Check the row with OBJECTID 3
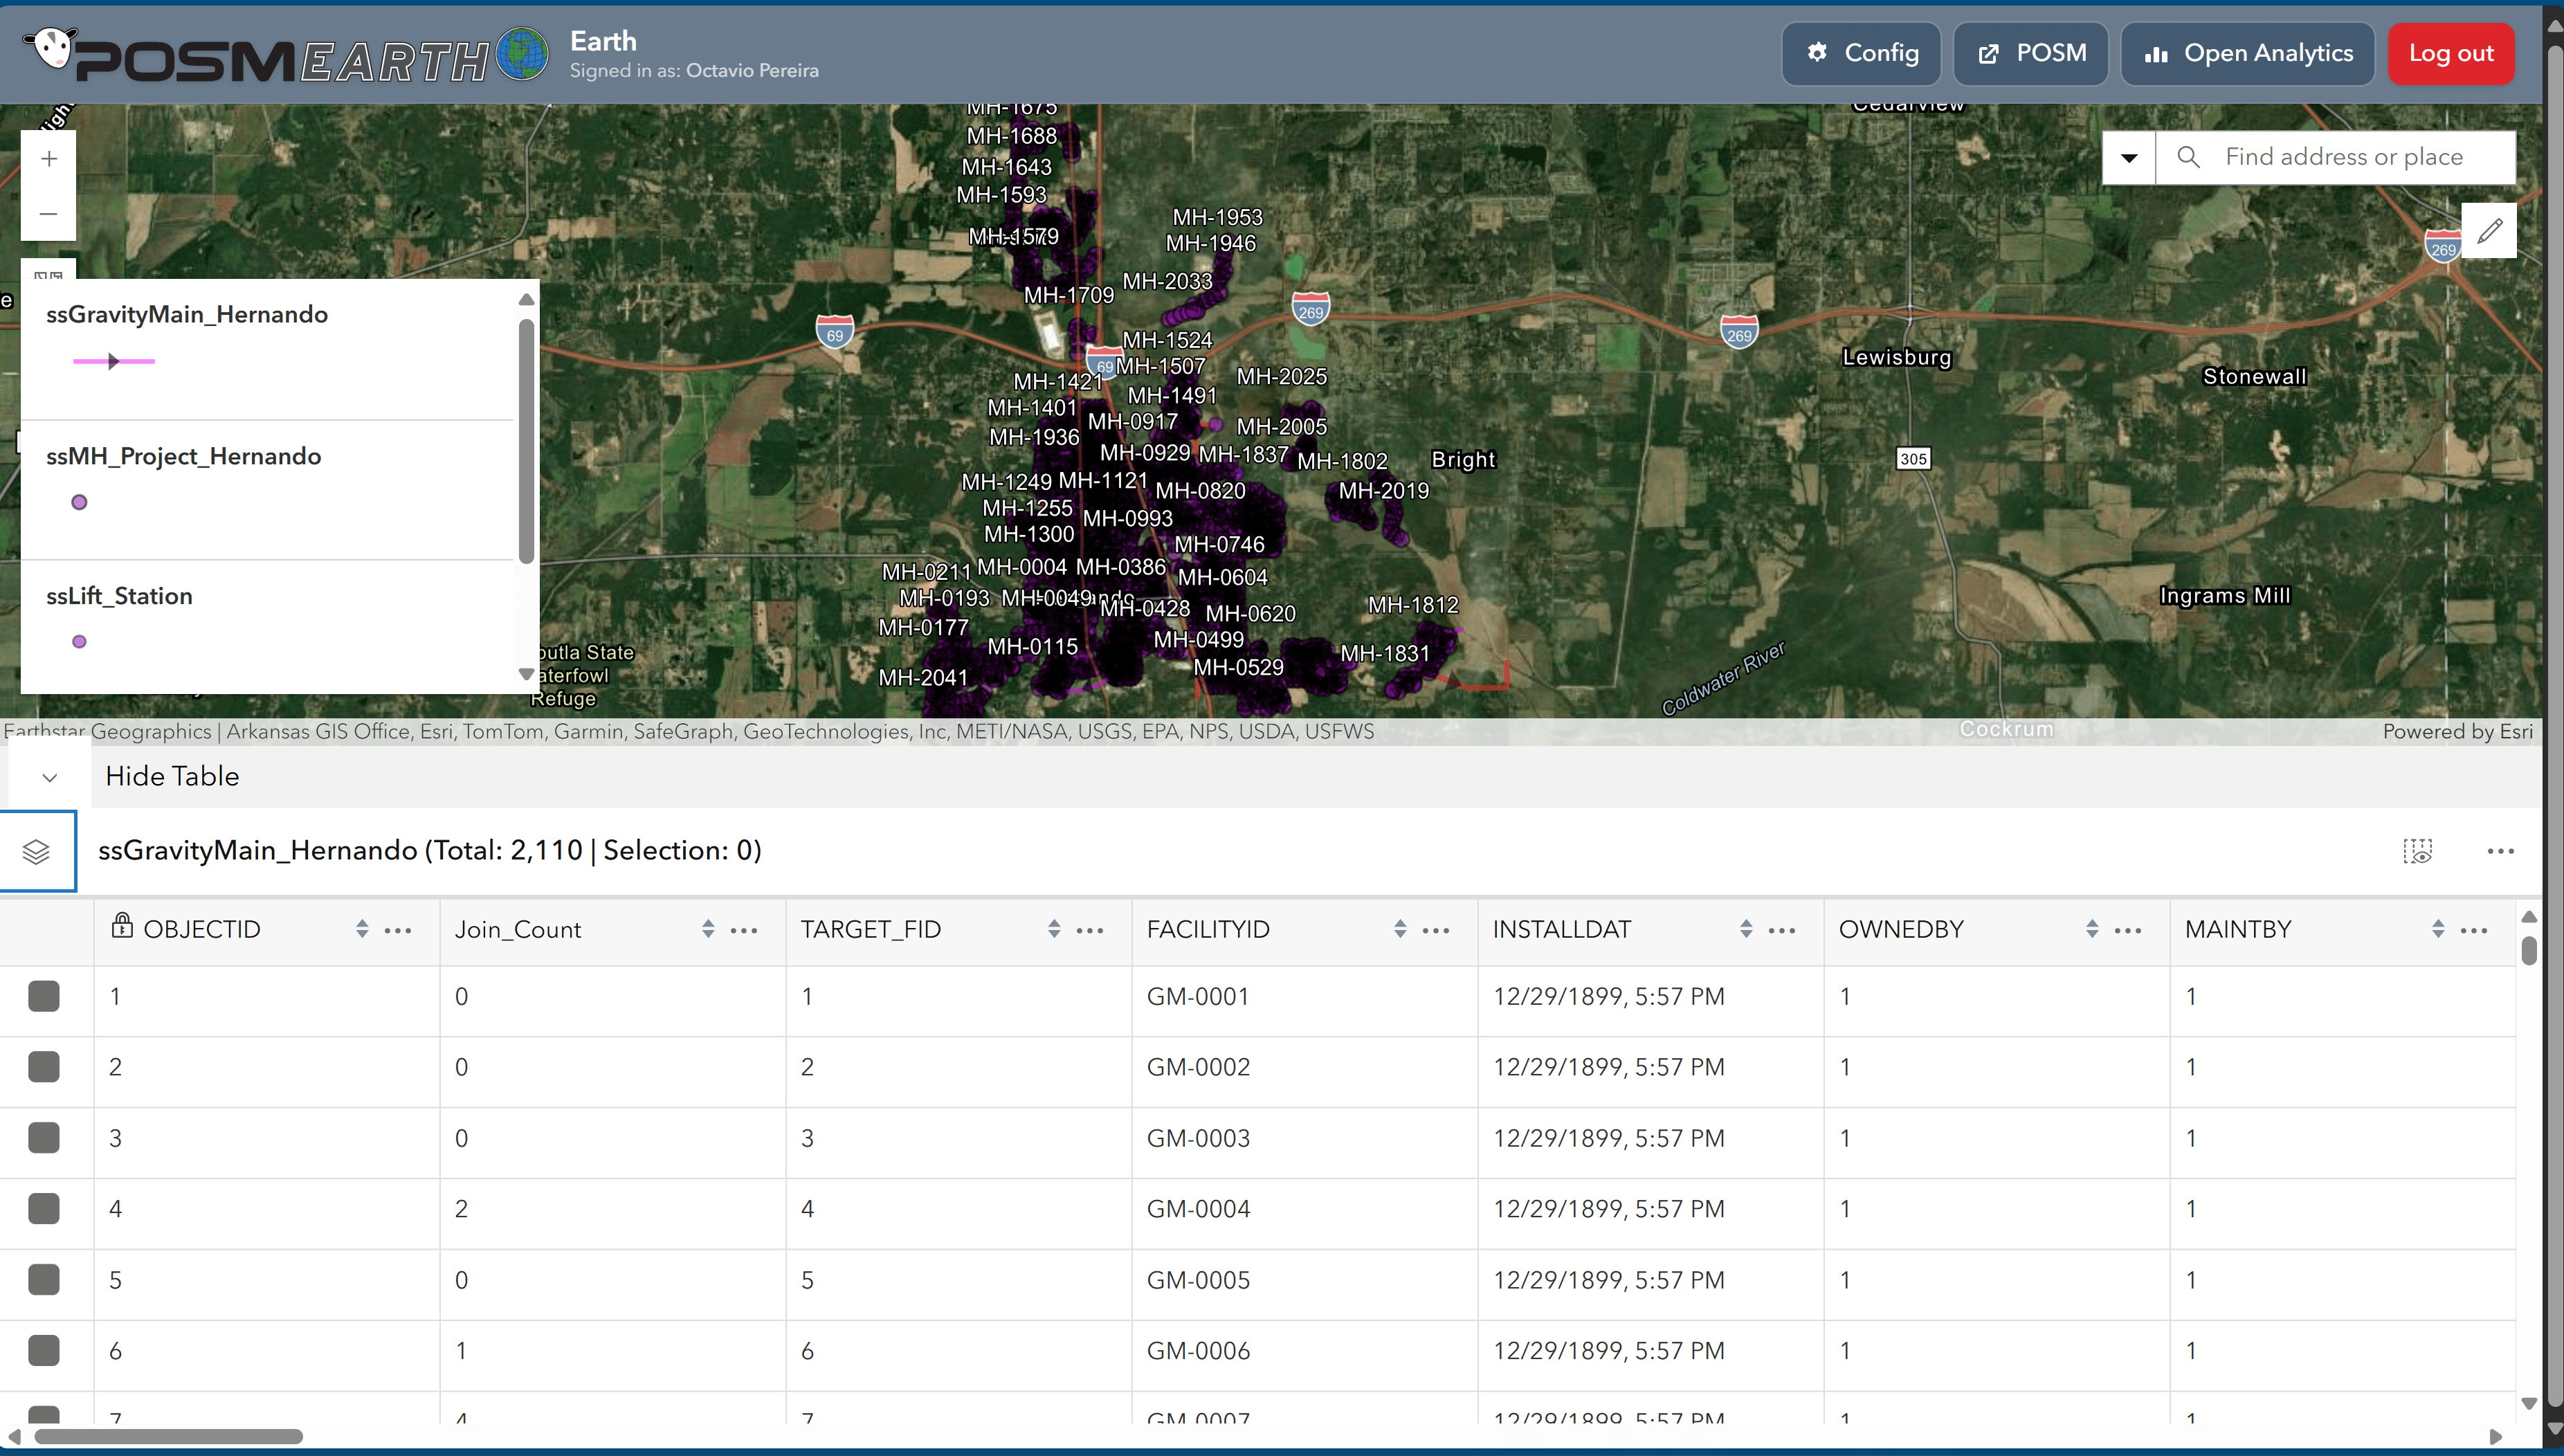Viewport: 2564px width, 1456px height. coord(44,1138)
